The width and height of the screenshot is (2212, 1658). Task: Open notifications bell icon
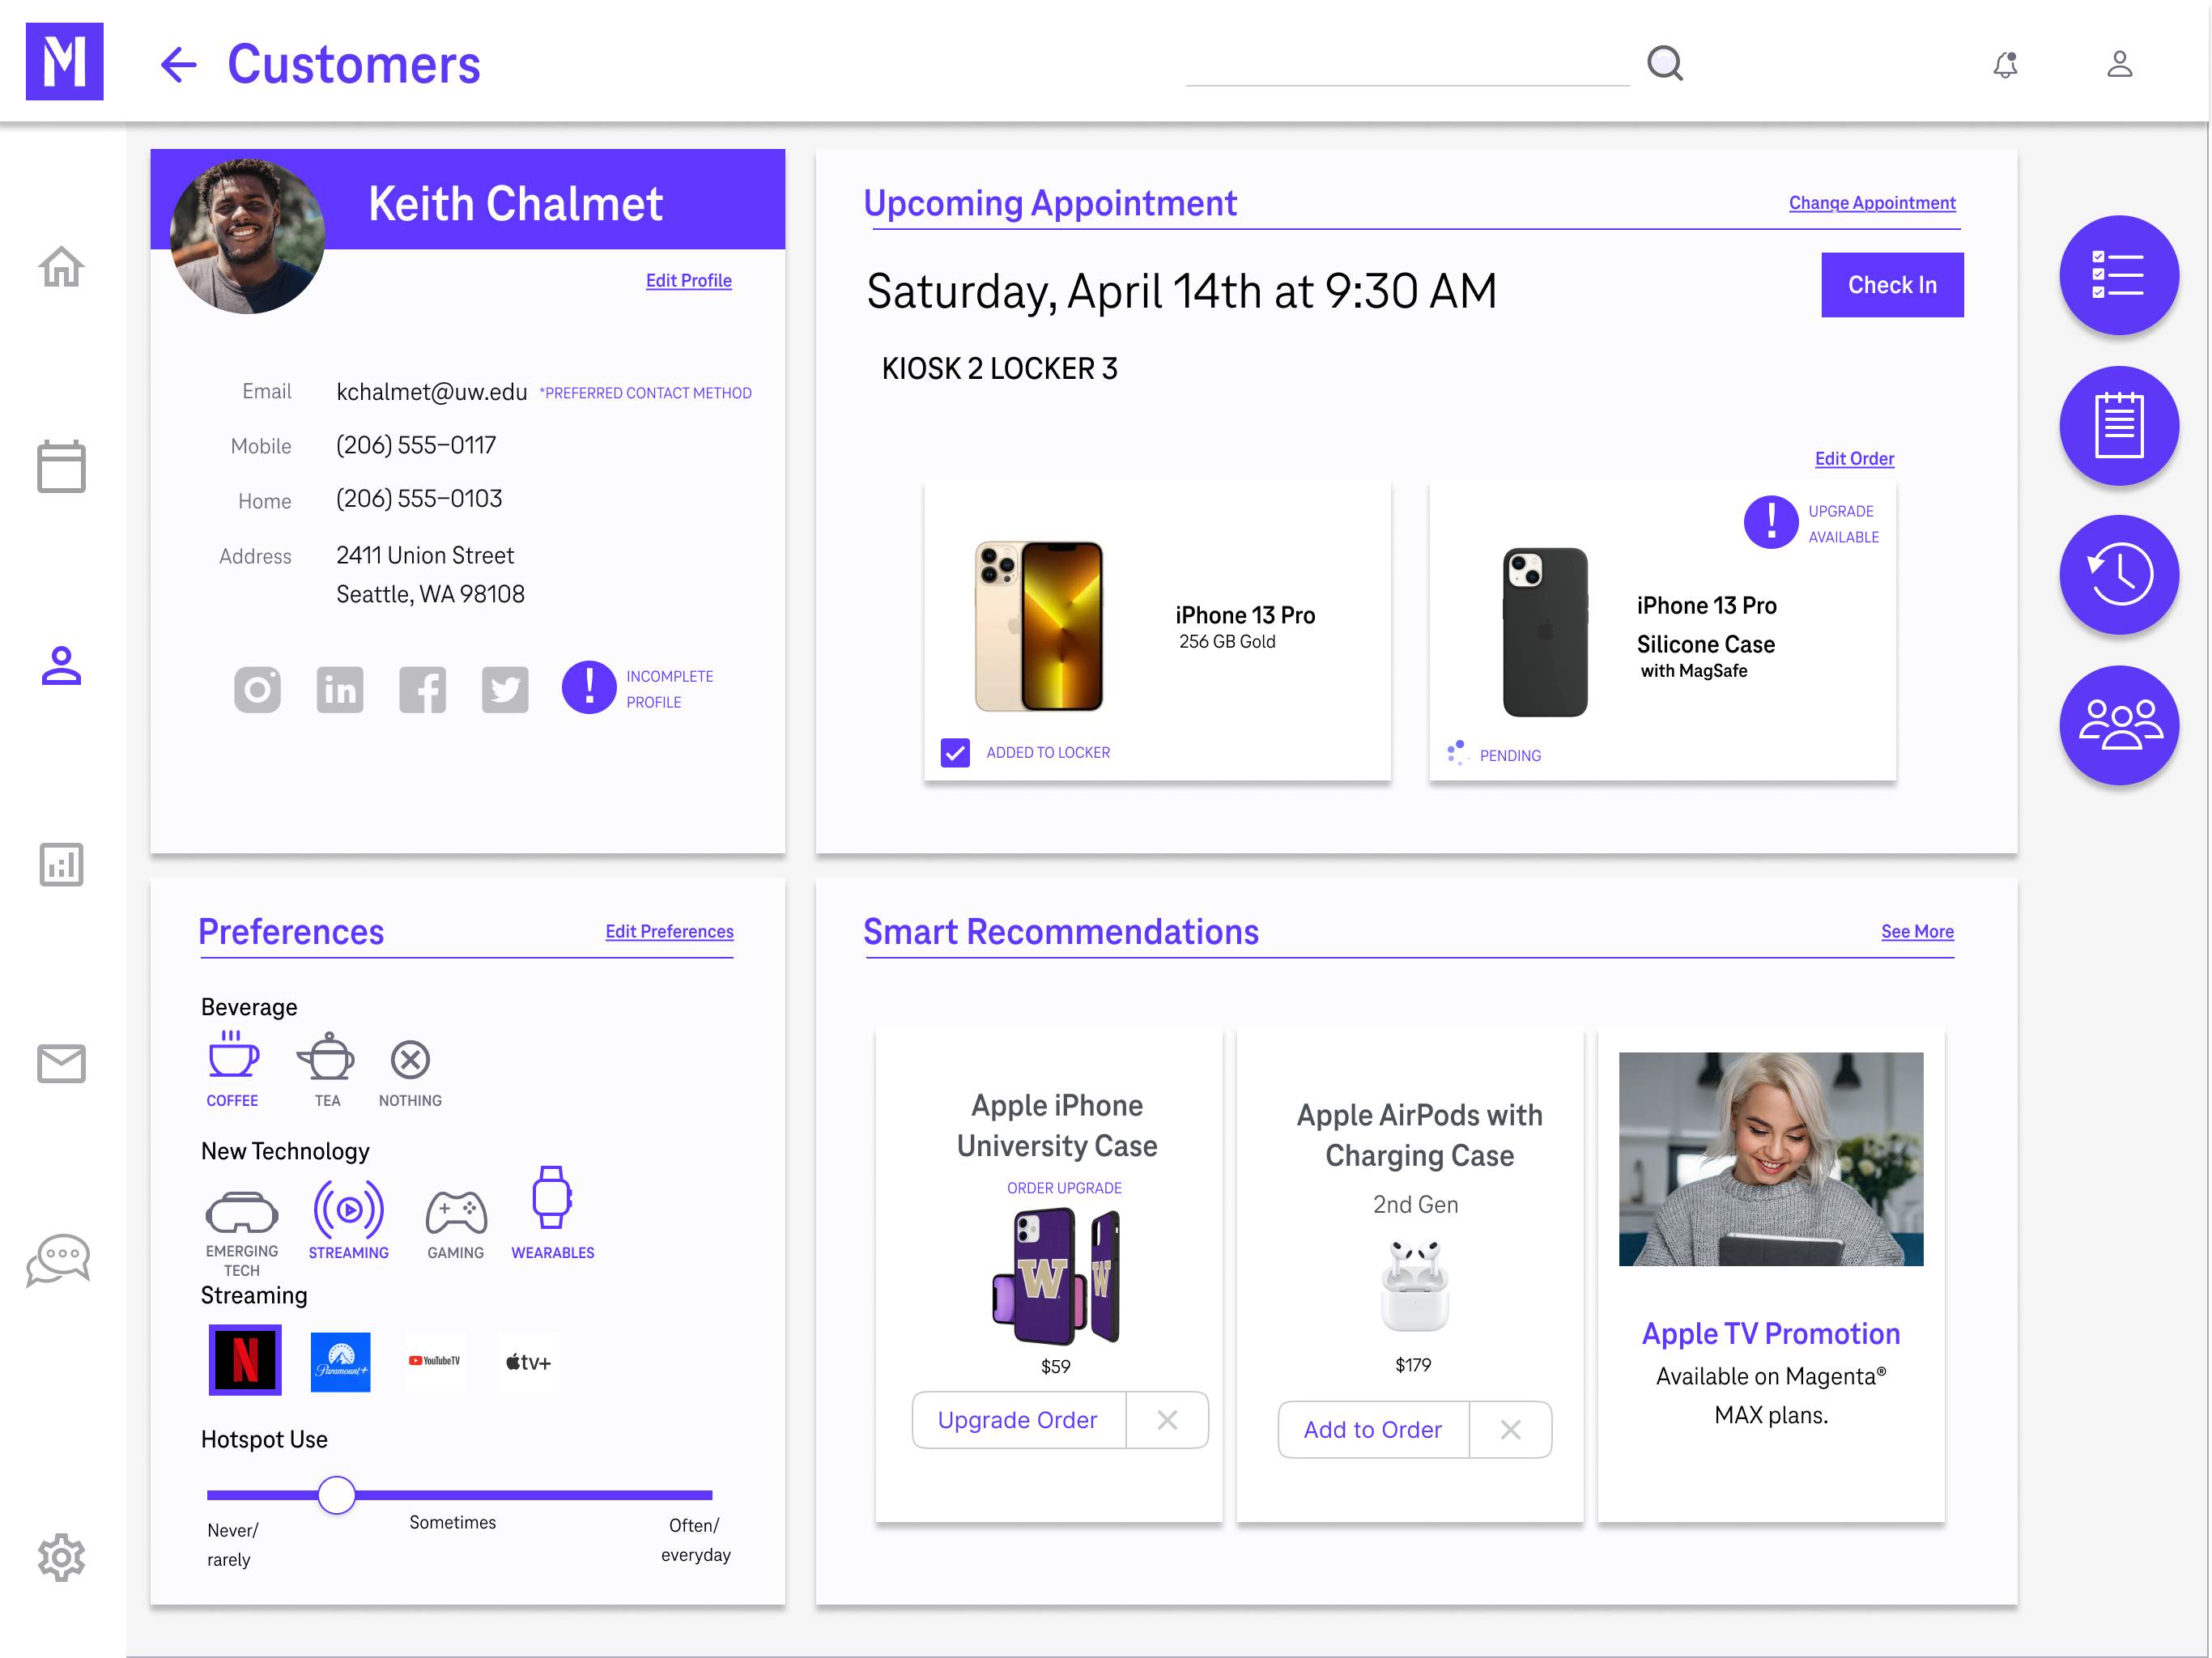2005,65
